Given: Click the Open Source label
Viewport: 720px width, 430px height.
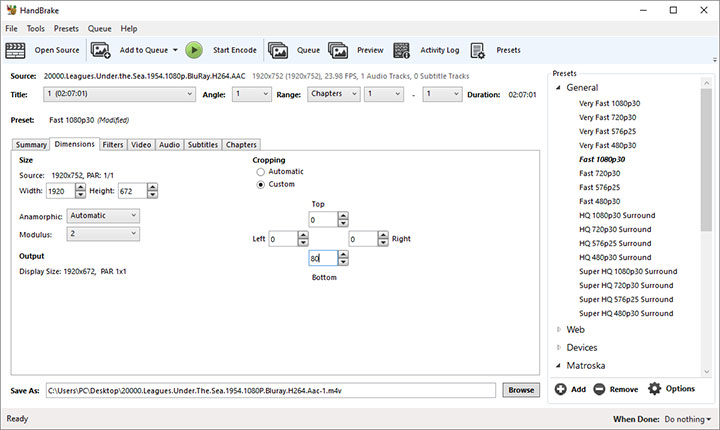Looking at the screenshot, I should tap(57, 50).
